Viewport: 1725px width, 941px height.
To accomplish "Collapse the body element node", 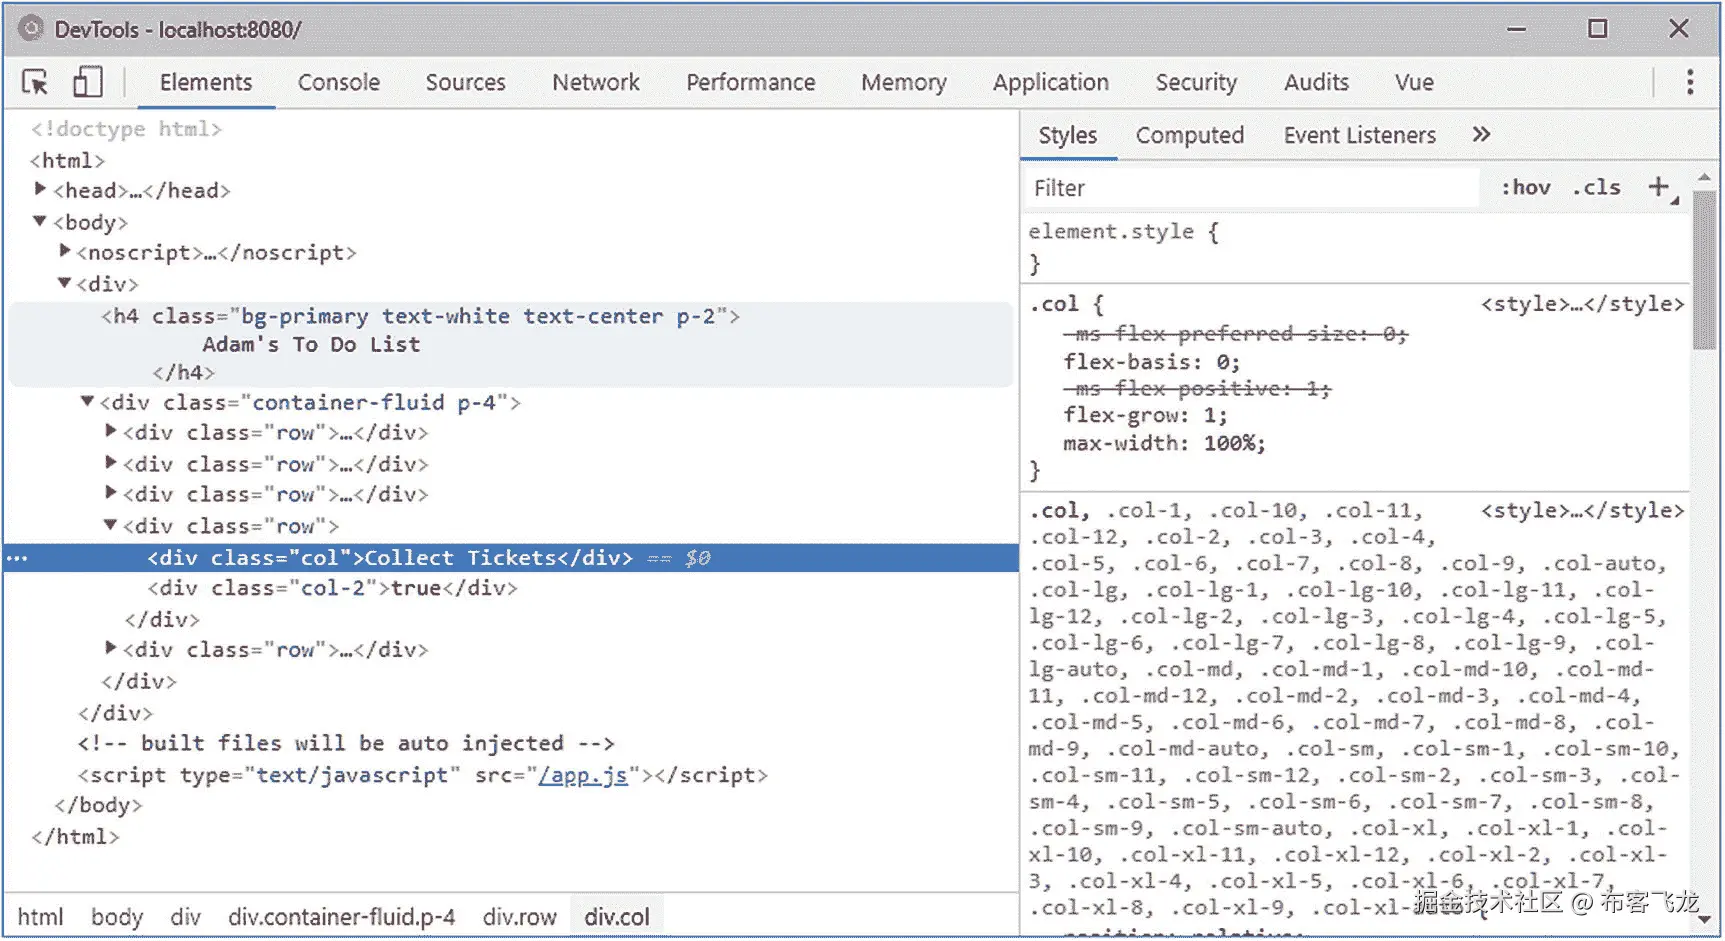I will (x=40, y=221).
